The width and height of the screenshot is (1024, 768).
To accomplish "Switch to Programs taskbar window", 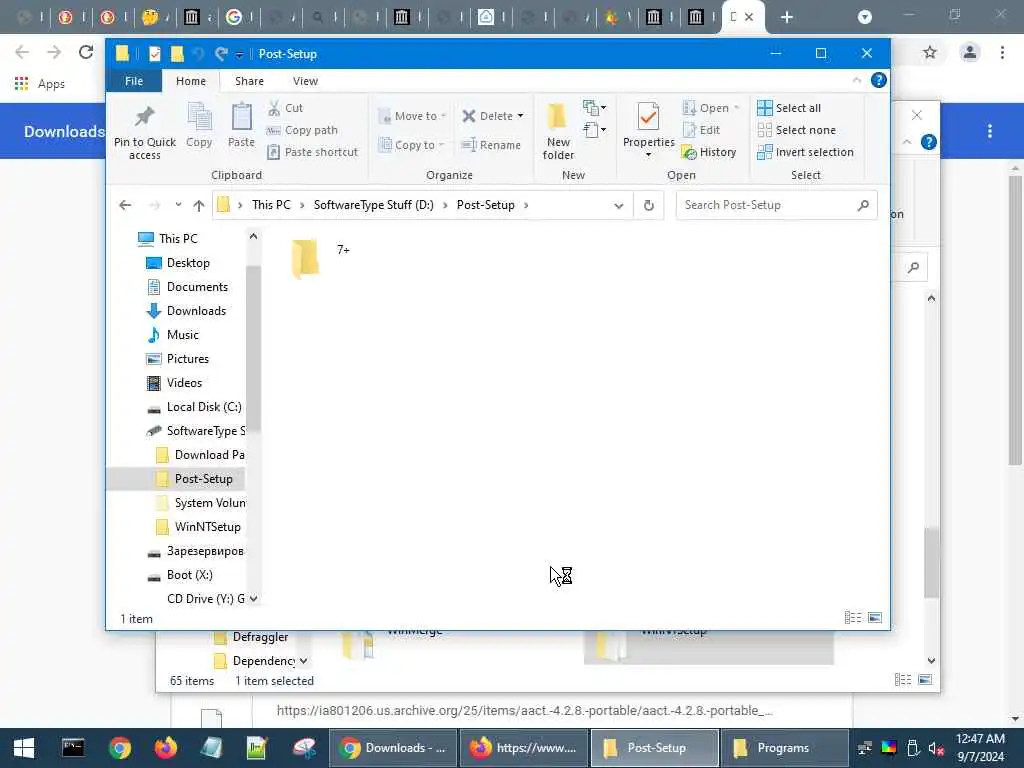I will (x=784, y=748).
